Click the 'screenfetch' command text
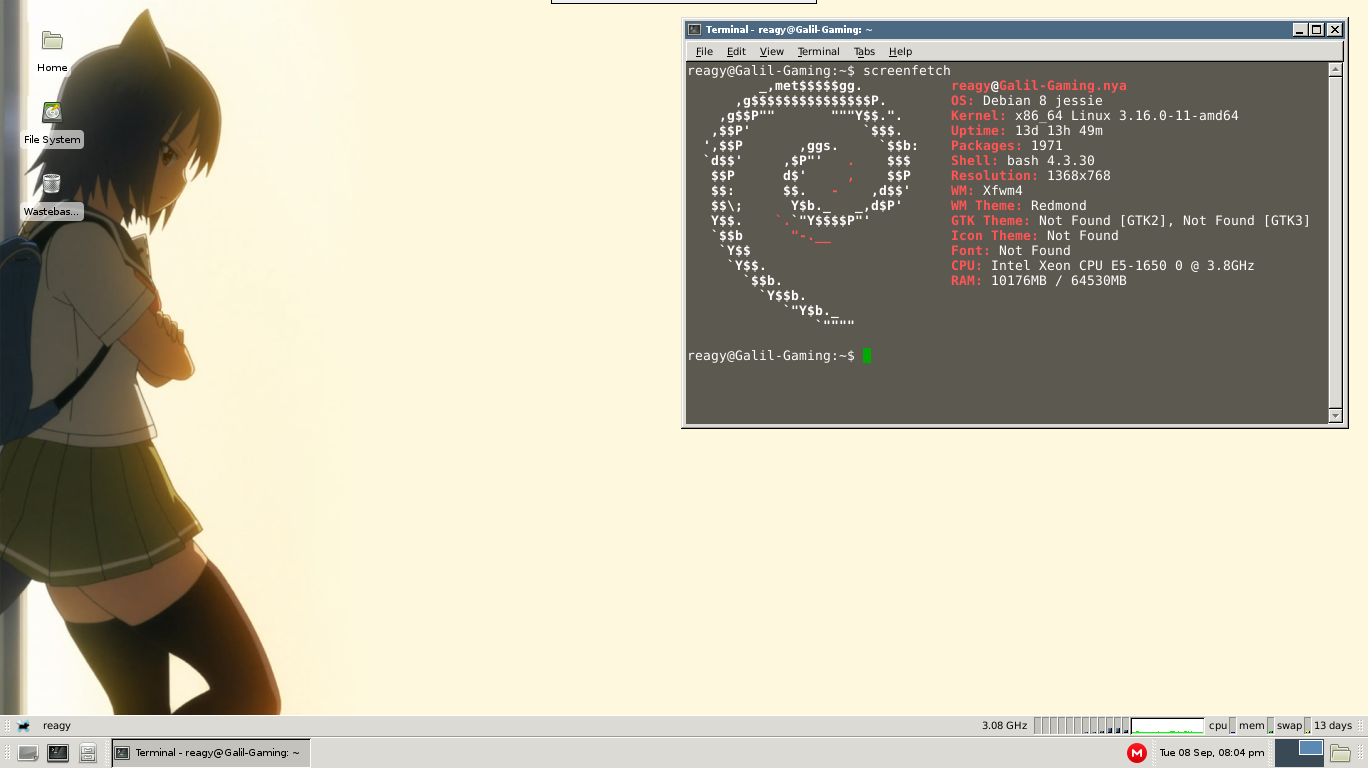The height and width of the screenshot is (768, 1368). (x=906, y=71)
